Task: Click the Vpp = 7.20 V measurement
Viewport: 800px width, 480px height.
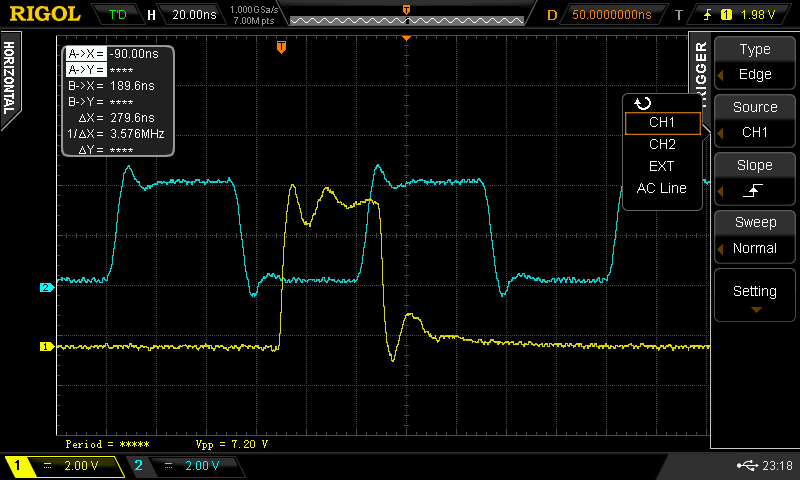Action: pos(232,444)
